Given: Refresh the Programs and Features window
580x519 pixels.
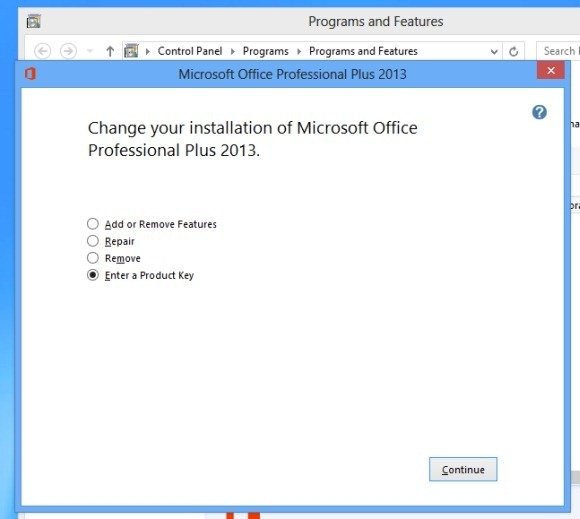Looking at the screenshot, I should [x=513, y=51].
